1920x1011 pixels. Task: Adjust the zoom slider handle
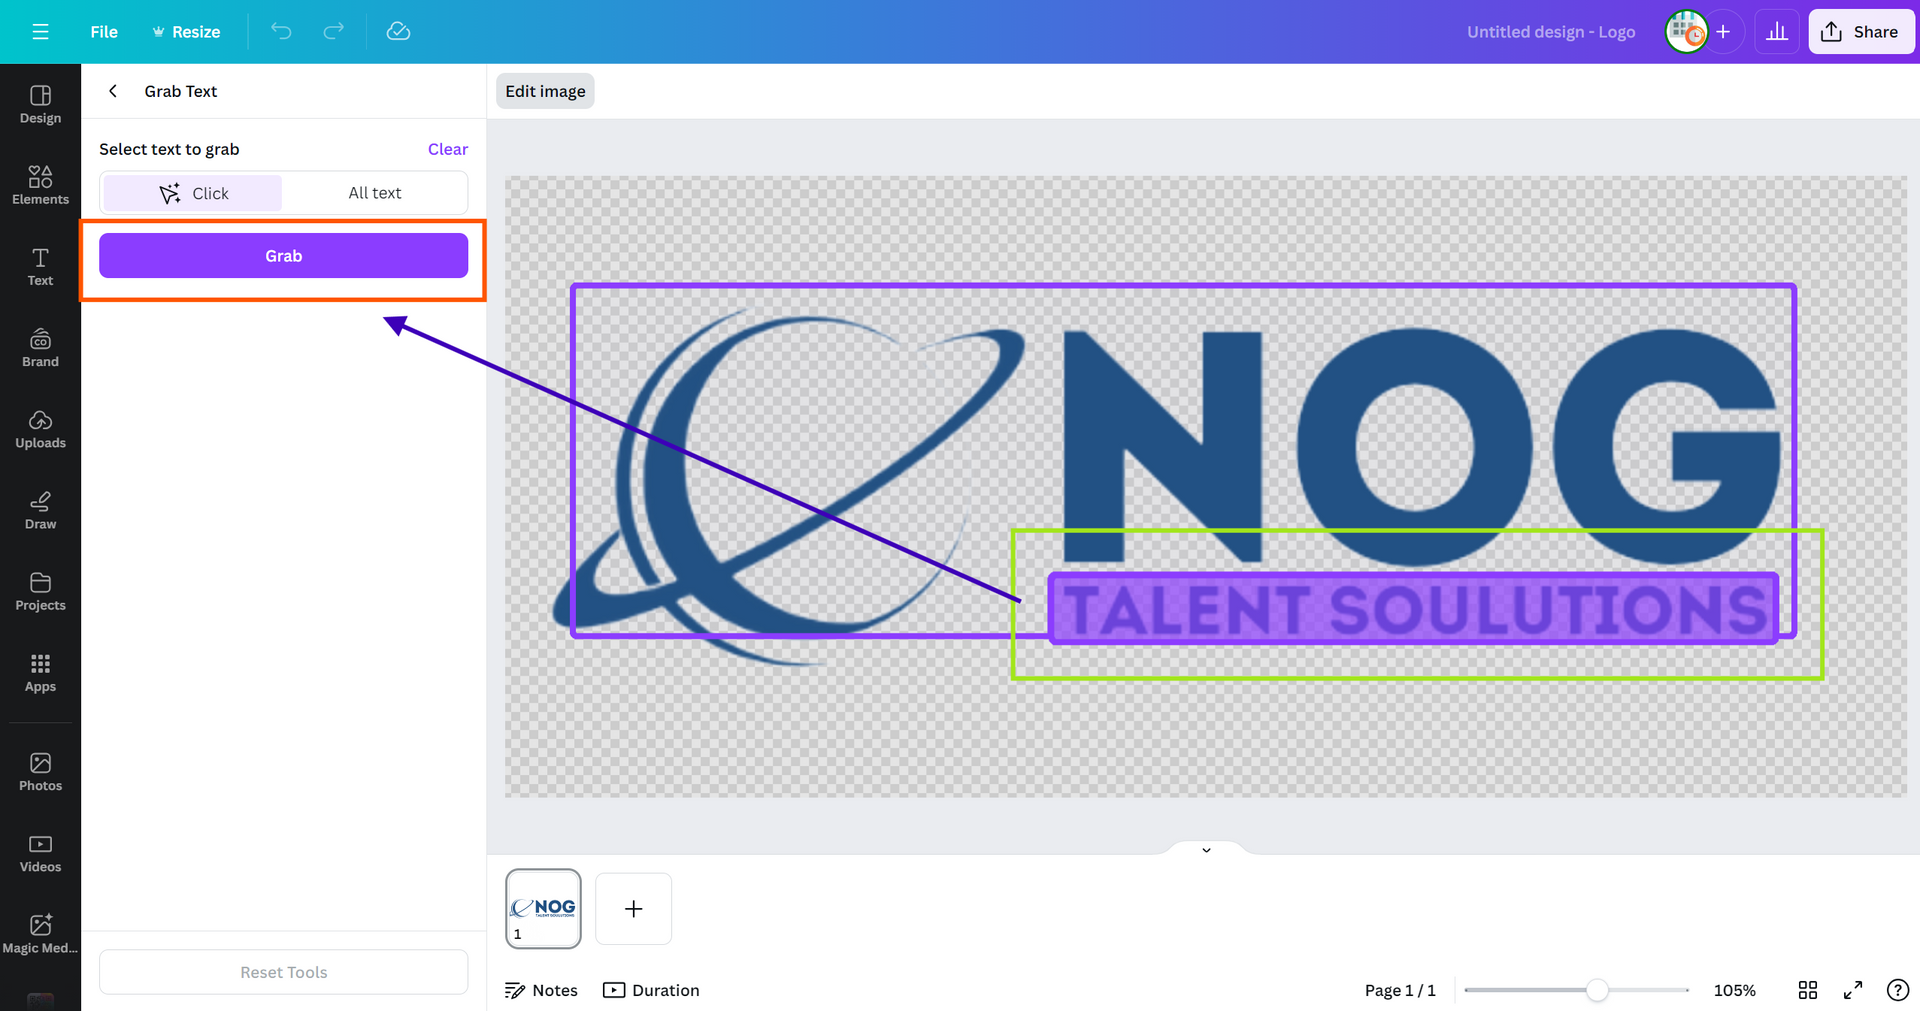(1597, 990)
